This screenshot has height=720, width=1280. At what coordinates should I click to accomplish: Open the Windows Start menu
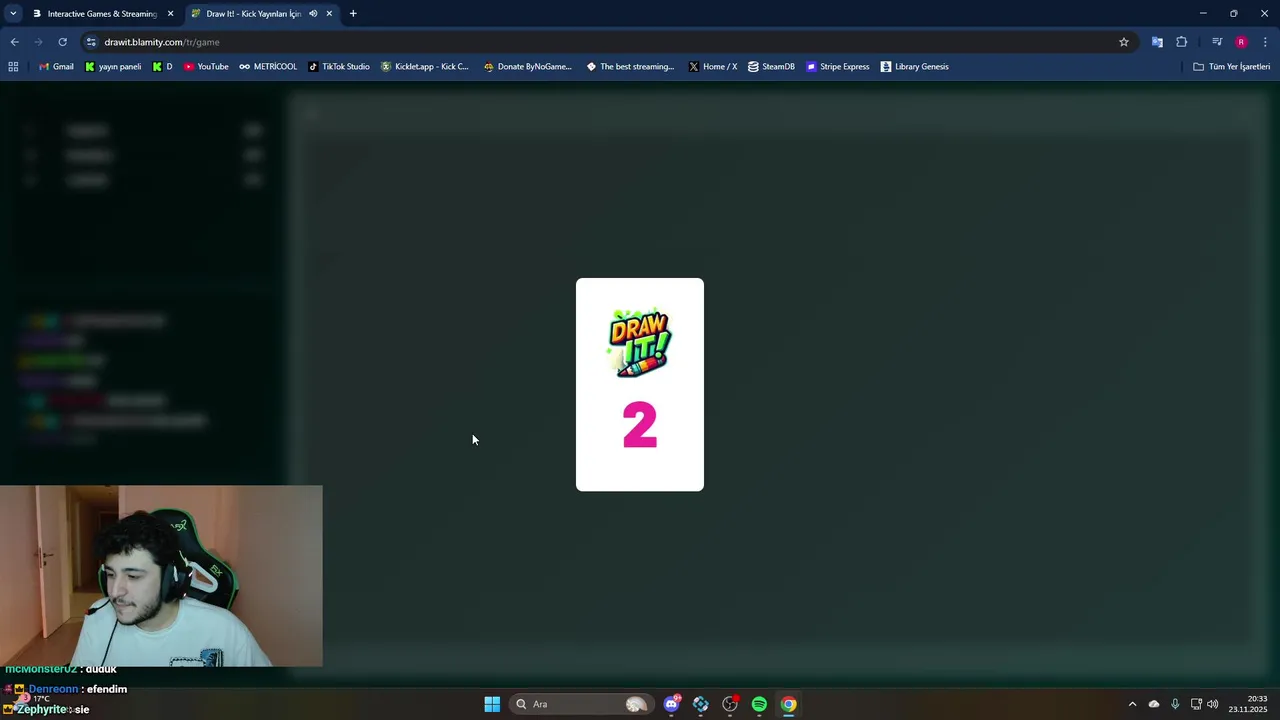click(x=492, y=704)
